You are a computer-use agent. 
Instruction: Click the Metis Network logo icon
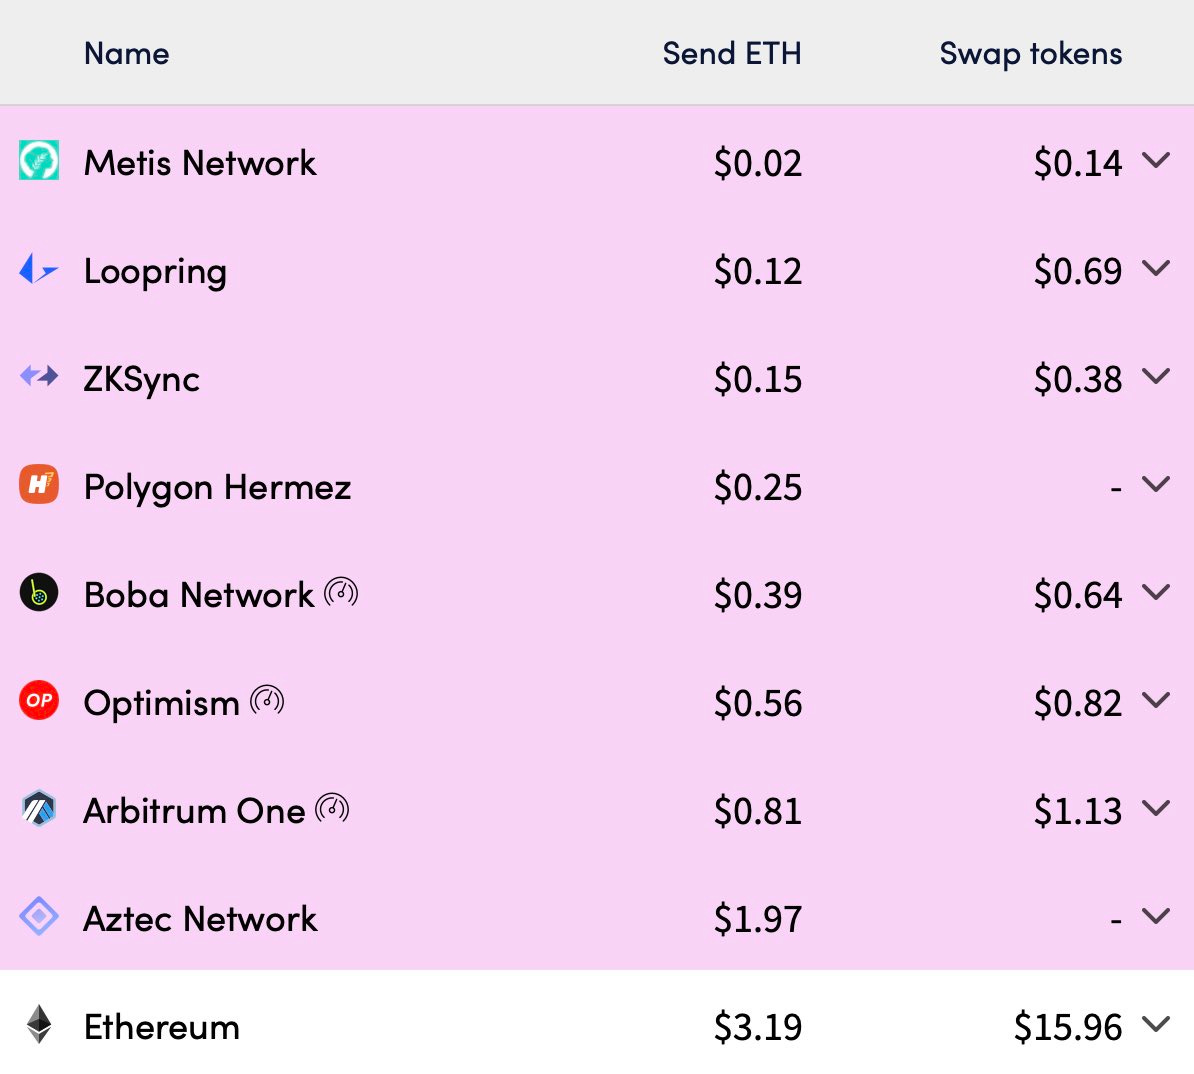39,160
